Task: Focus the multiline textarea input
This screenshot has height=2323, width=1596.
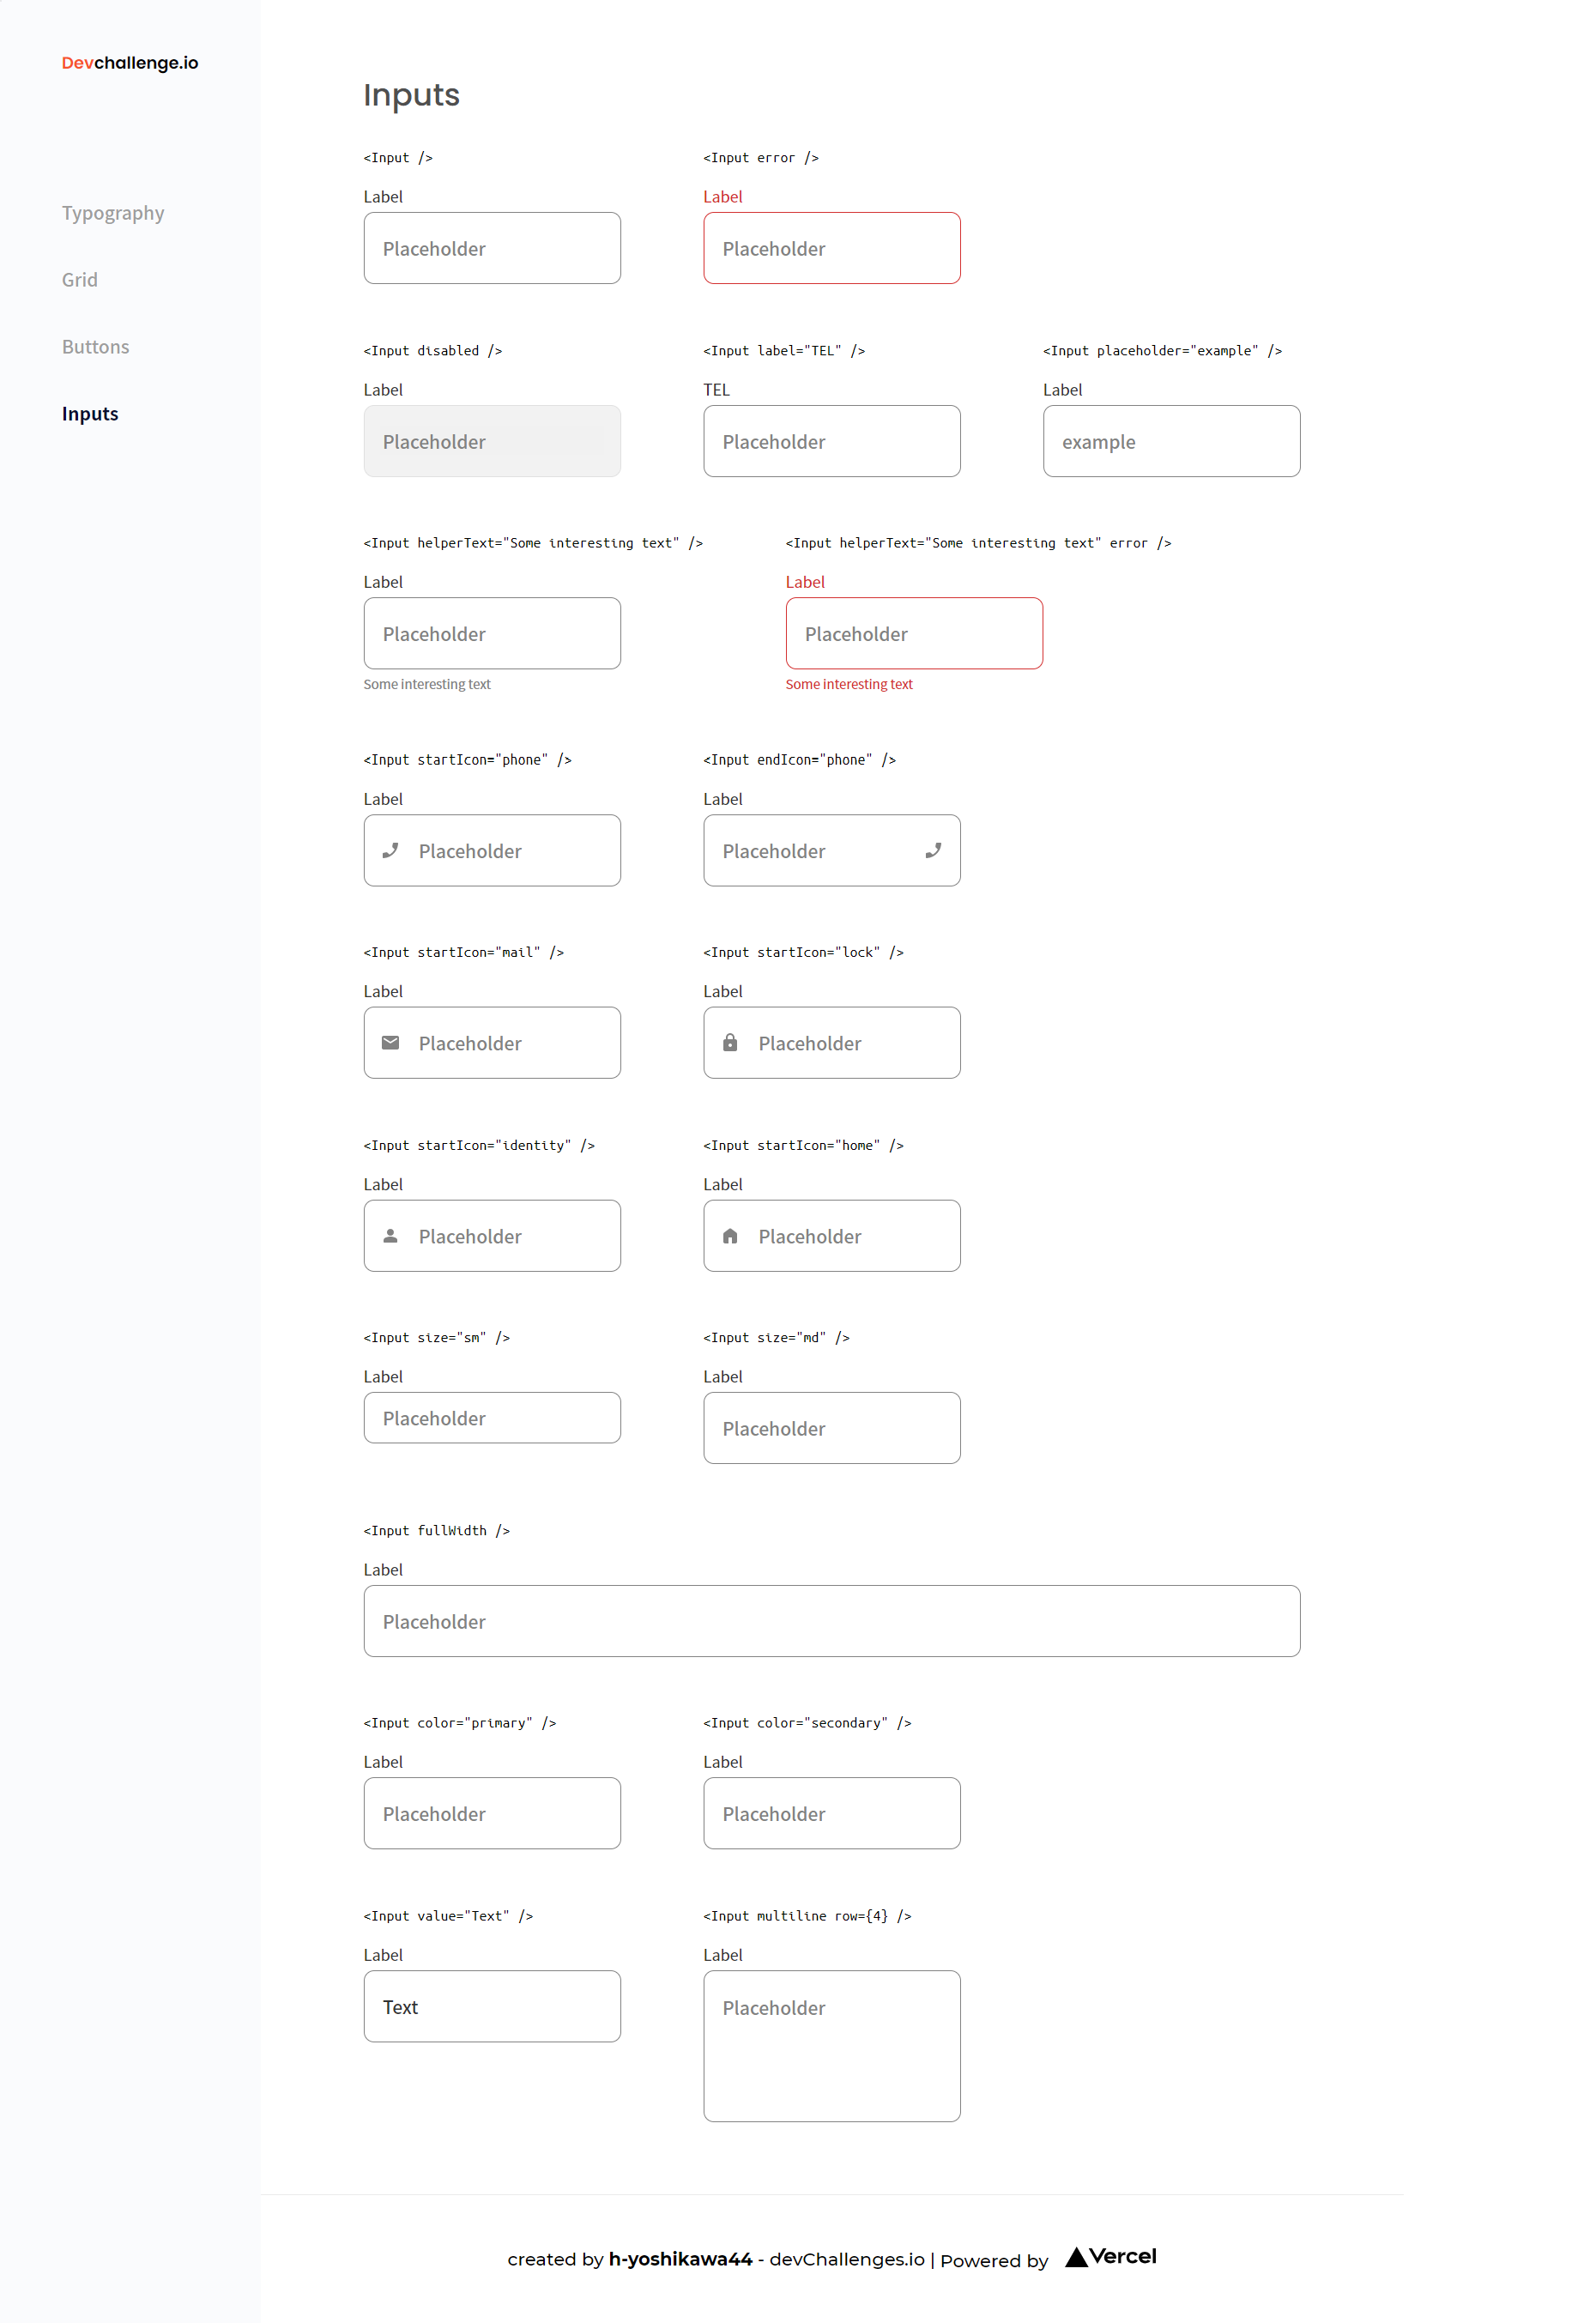Action: [831, 2045]
